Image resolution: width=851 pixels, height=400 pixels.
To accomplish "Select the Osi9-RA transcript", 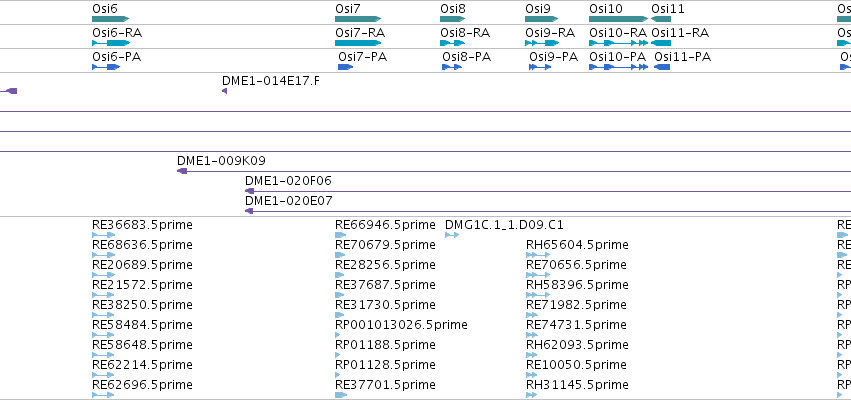I will [x=542, y=43].
